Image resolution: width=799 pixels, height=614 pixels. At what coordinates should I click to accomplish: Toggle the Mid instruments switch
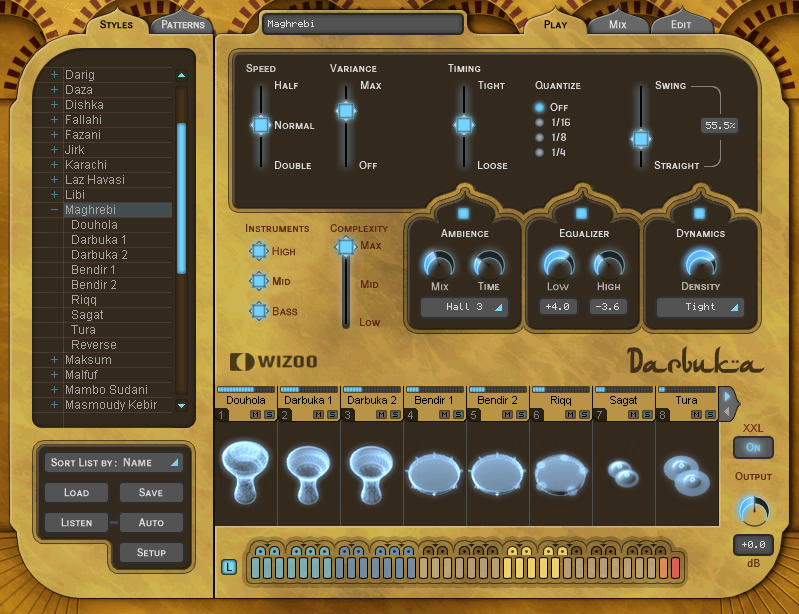coord(258,281)
